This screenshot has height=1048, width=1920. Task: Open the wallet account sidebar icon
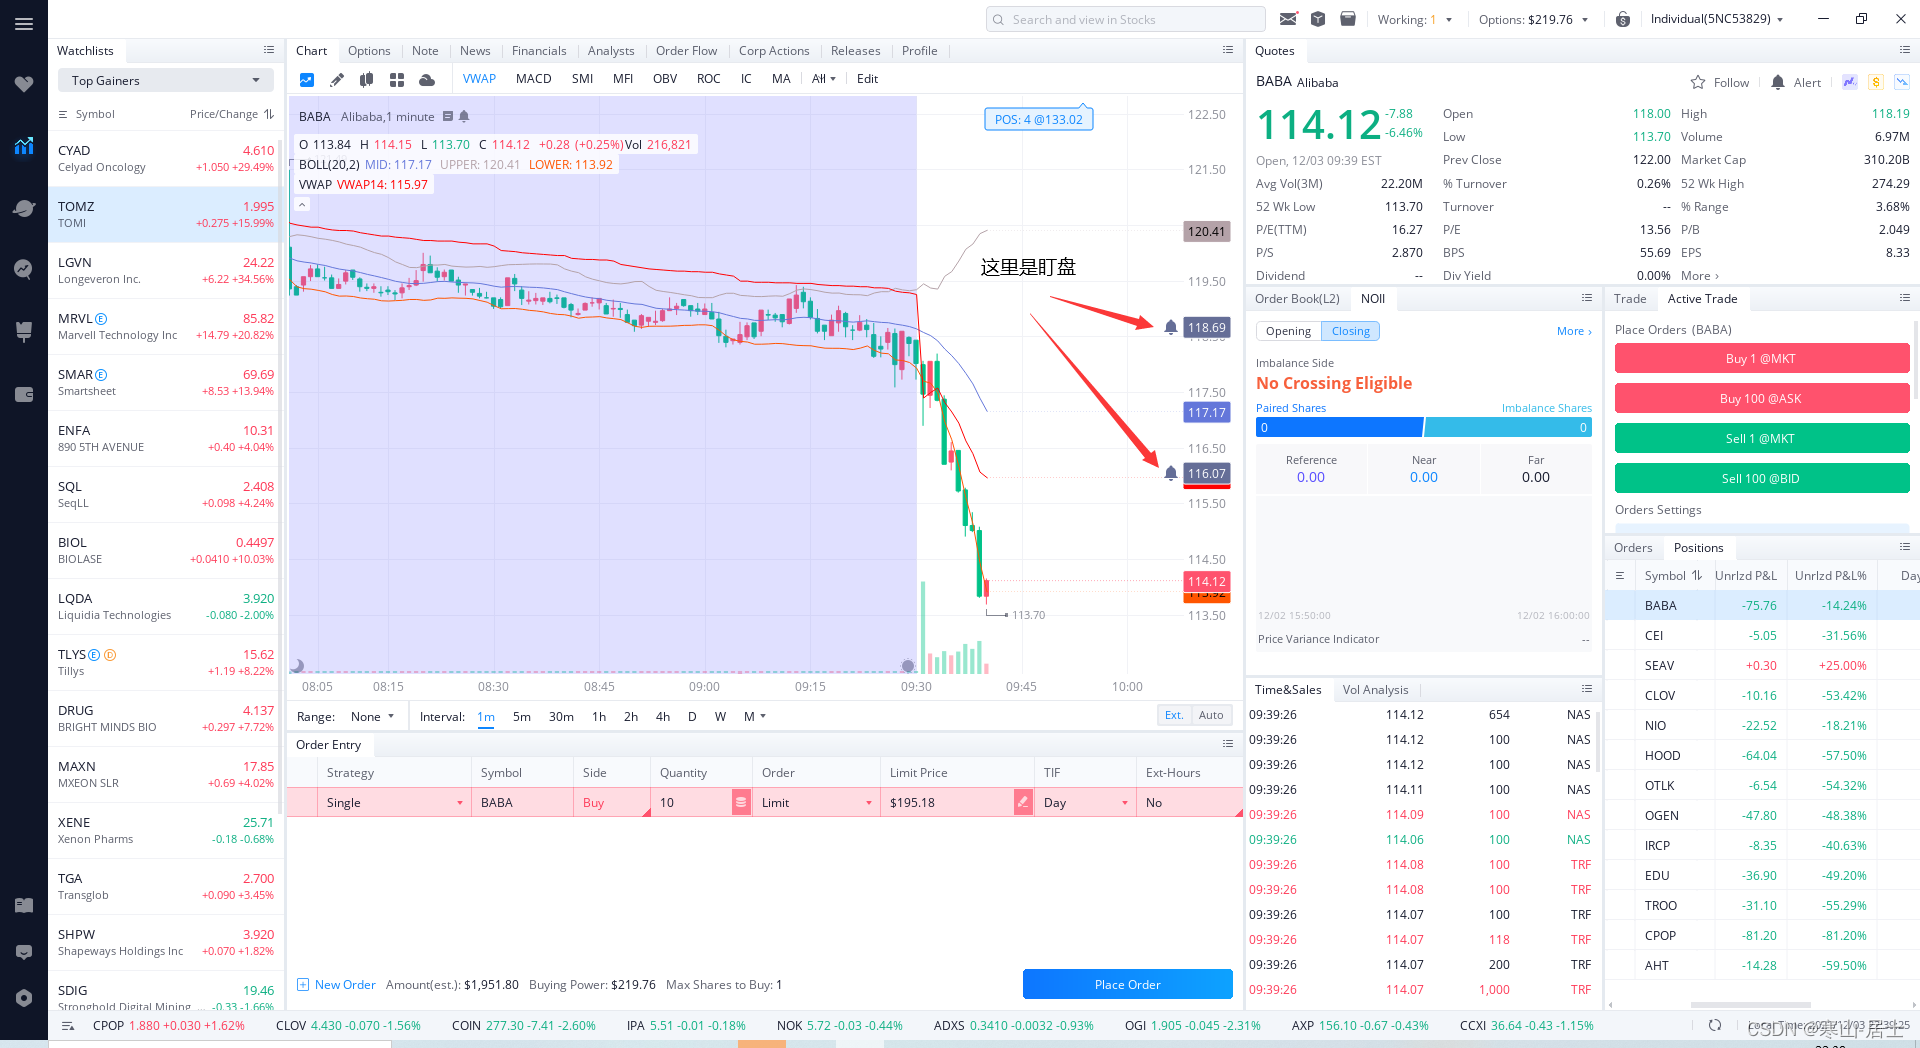pyautogui.click(x=24, y=394)
